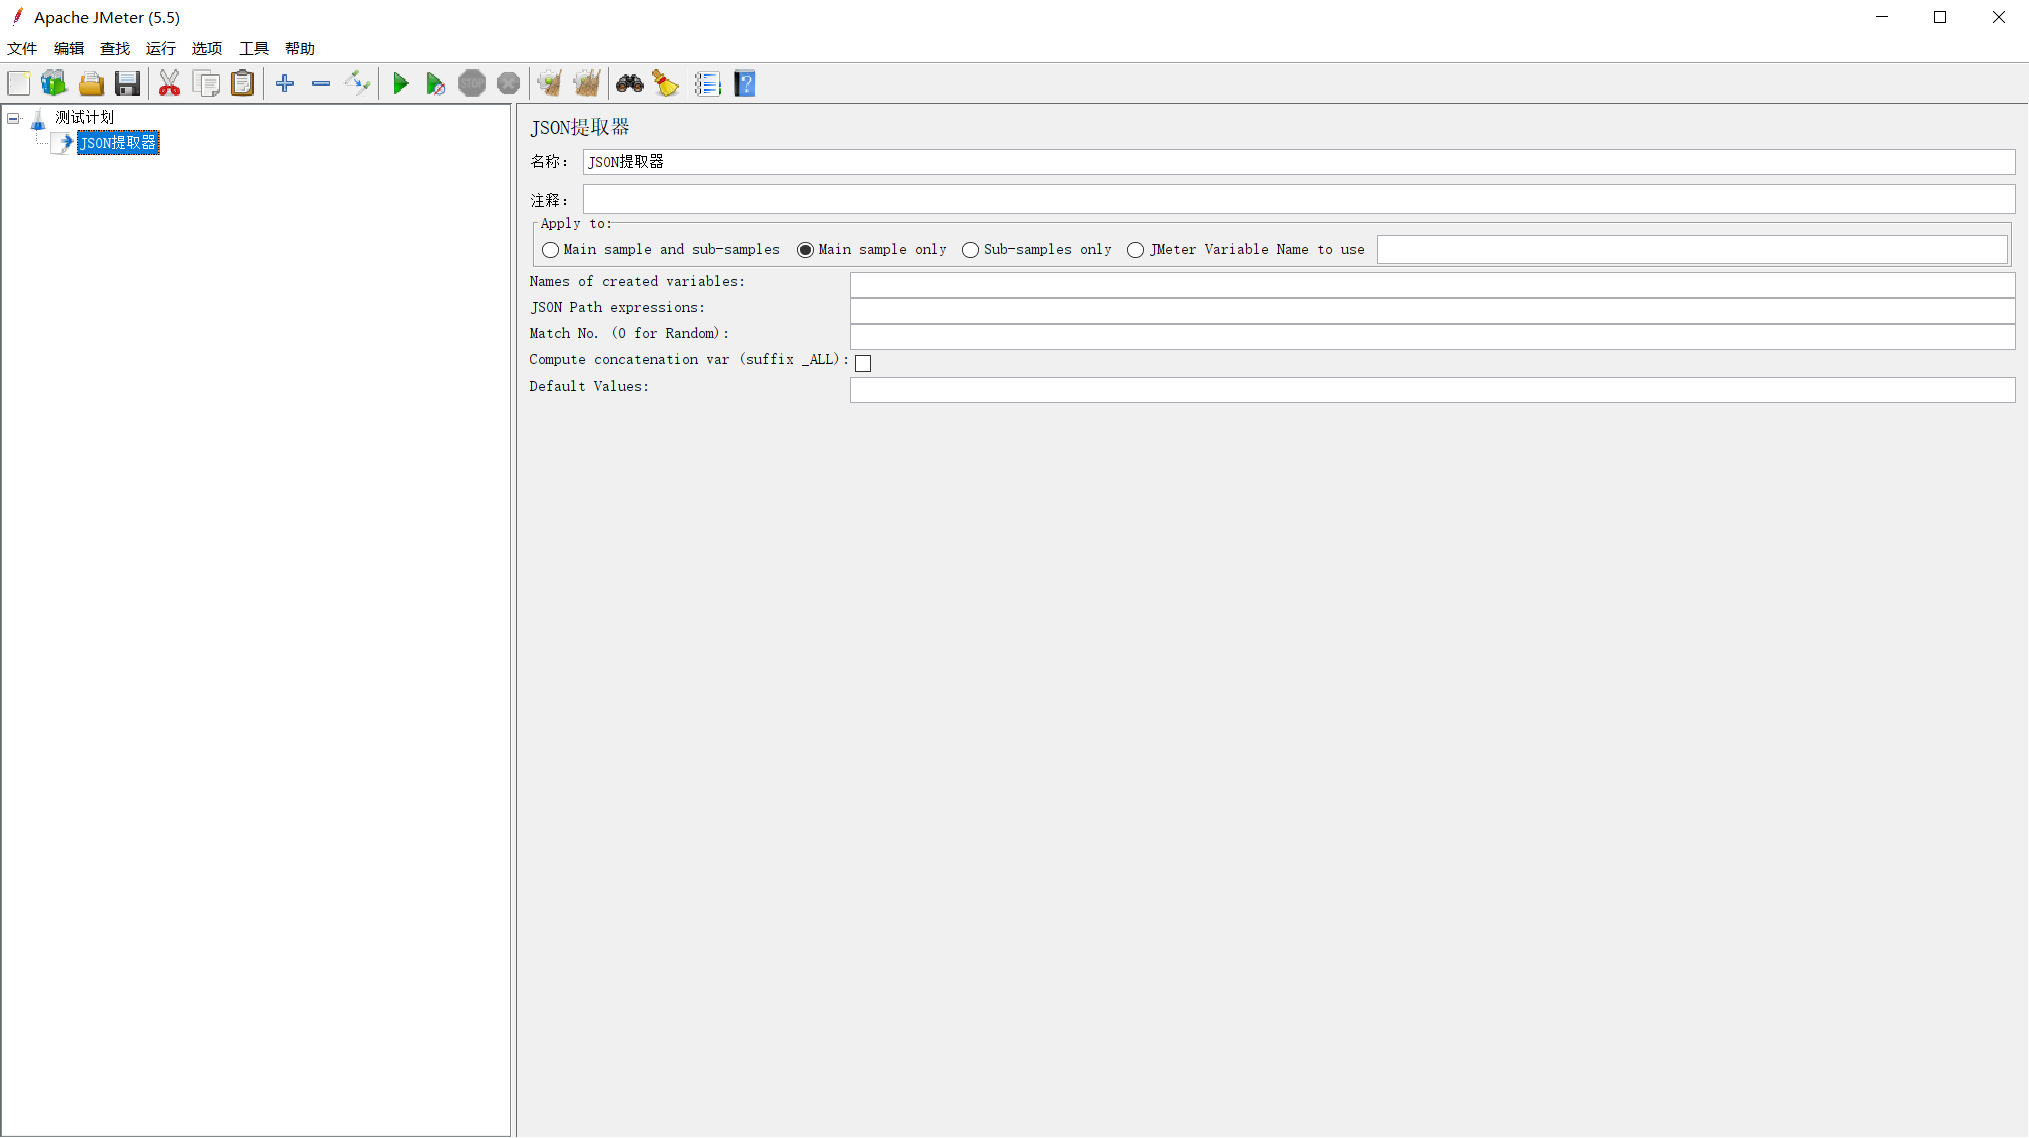Select the Main sample and sub-samples option
Viewport: 2029px width, 1138px height.
[x=551, y=250]
